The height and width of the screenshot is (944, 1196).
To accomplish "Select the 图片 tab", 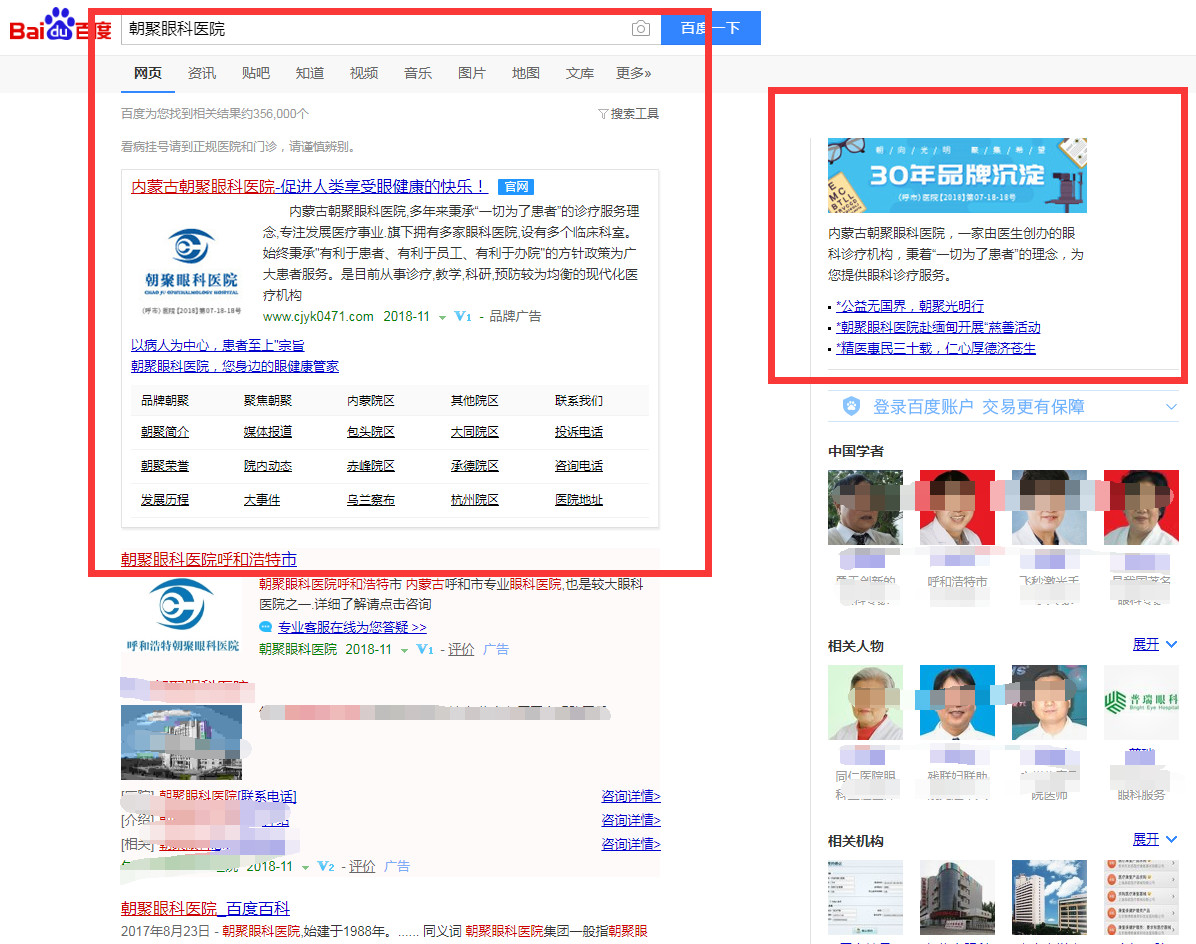I will coord(471,73).
